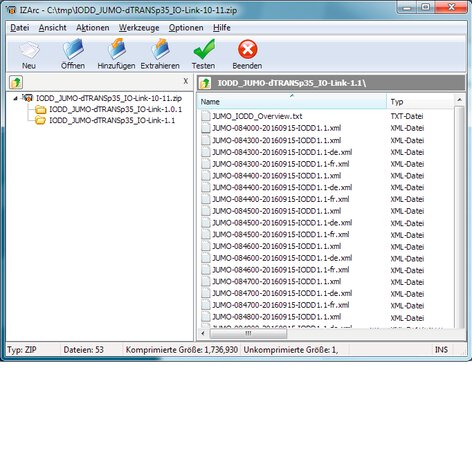
Task: Select file JUMO_IODD_Overview.txt
Action: 257,116
